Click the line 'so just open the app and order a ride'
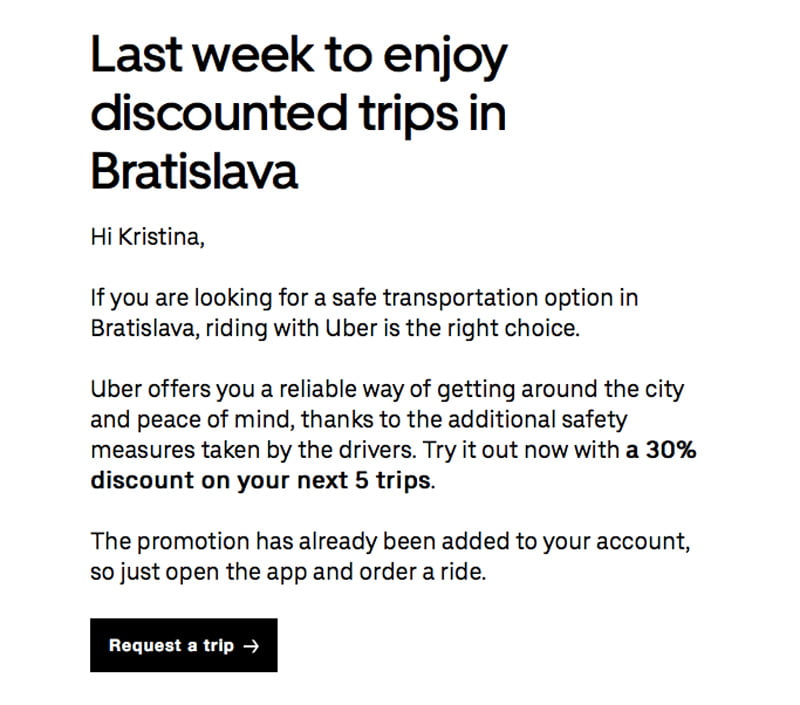 click(288, 572)
